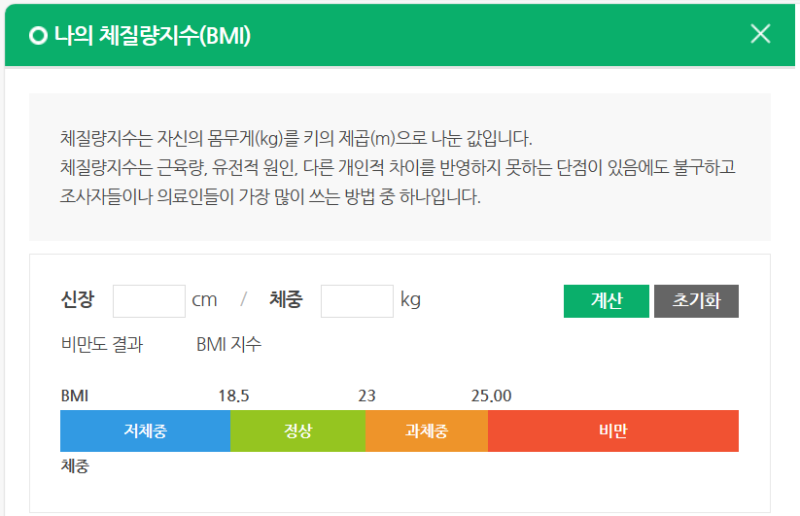The image size is (800, 516).
Task: Click the green 계산 button
Action: point(606,301)
